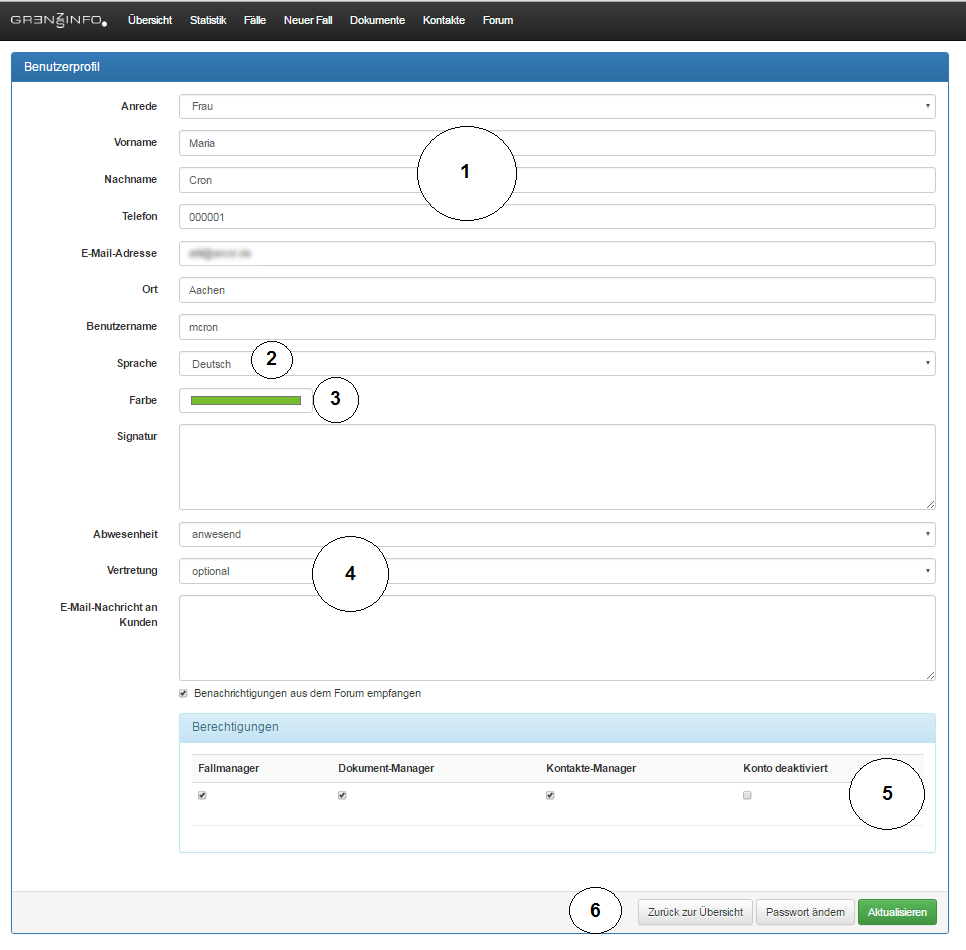Navigate to Kontakte
966x950 pixels.
click(444, 20)
